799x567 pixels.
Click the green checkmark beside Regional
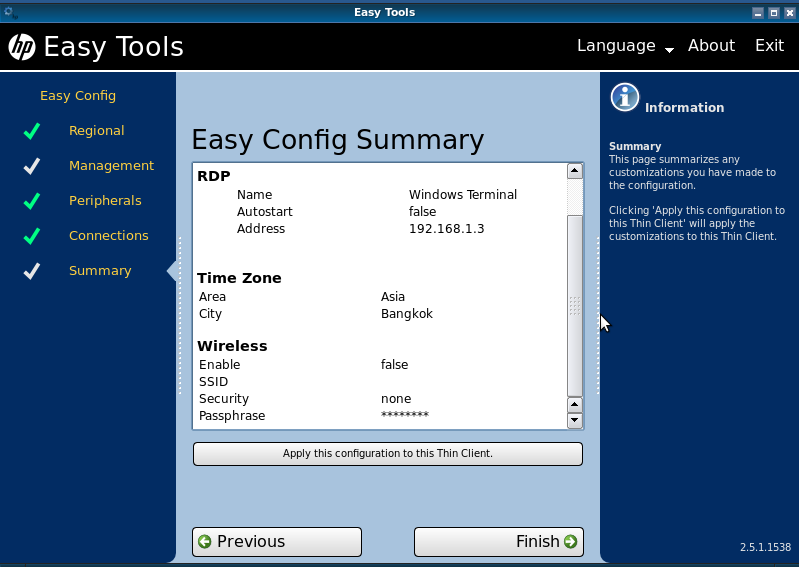[32, 131]
